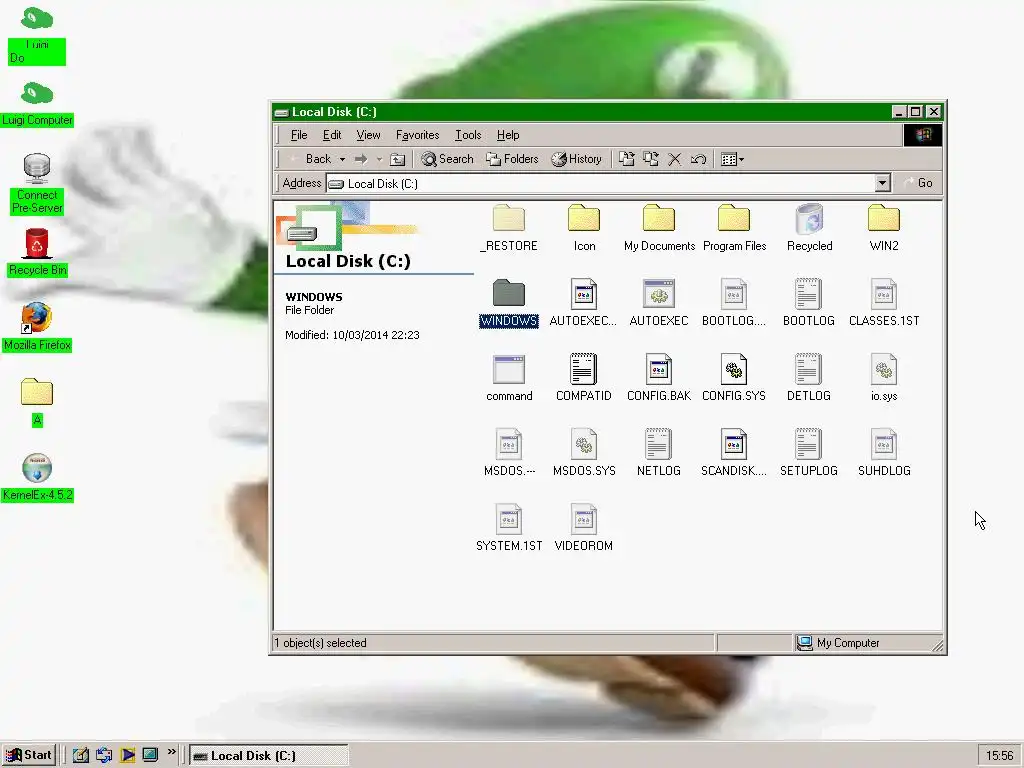The image size is (1024, 768).
Task: Click the Undo toolbar icon
Action: [698, 159]
